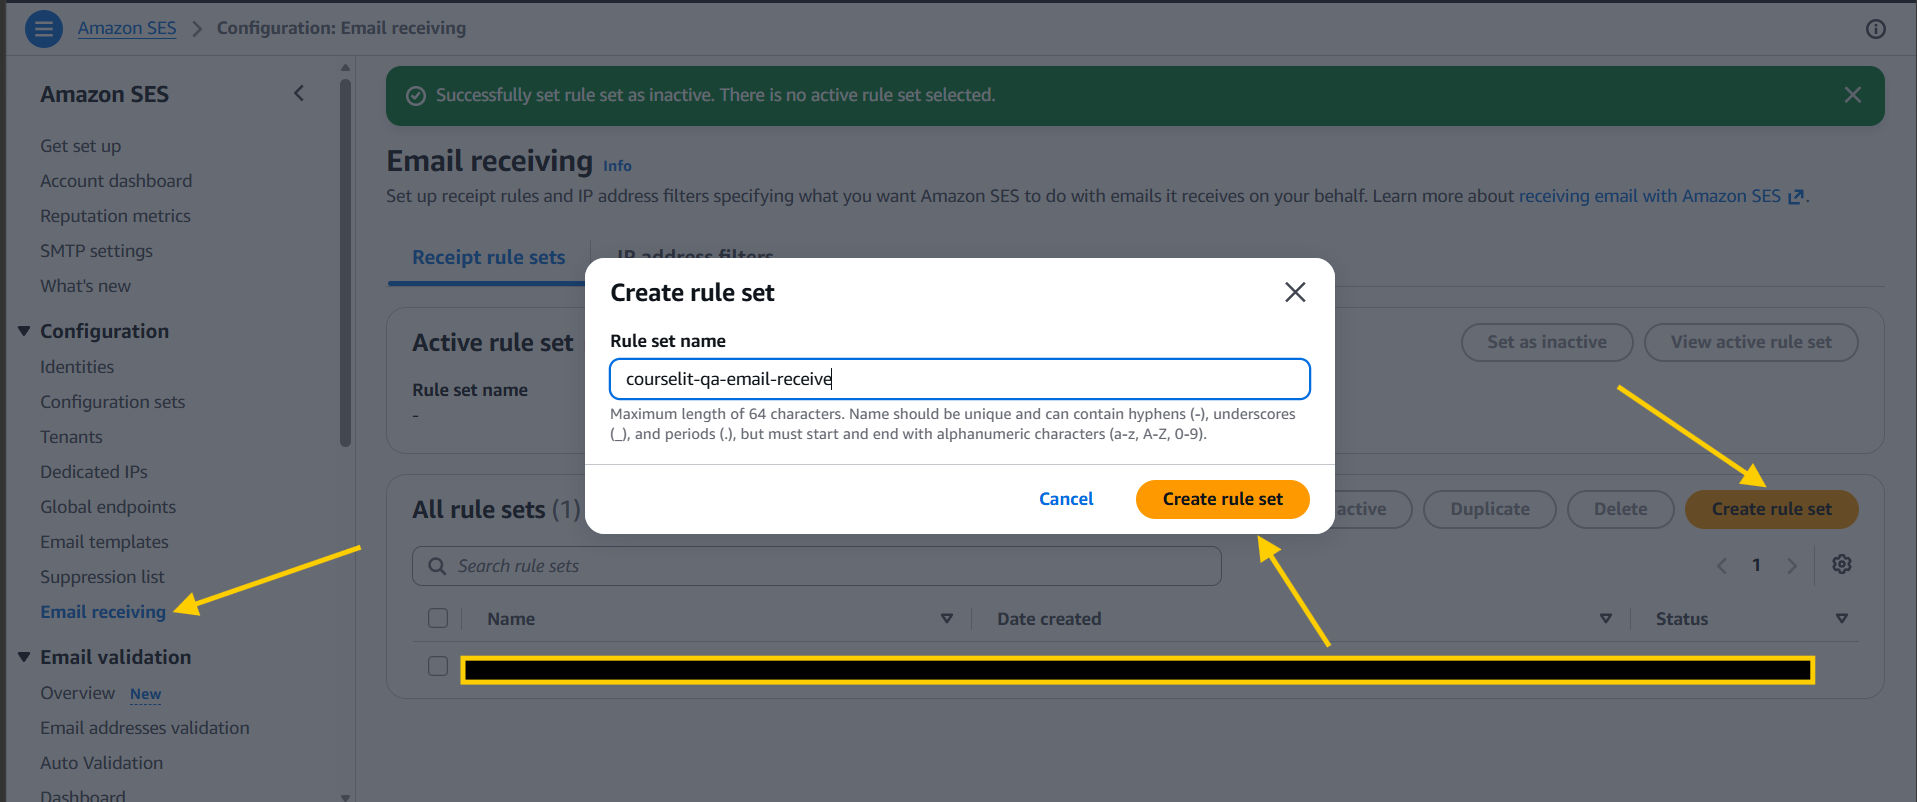Open Email validation Overview

point(77,693)
